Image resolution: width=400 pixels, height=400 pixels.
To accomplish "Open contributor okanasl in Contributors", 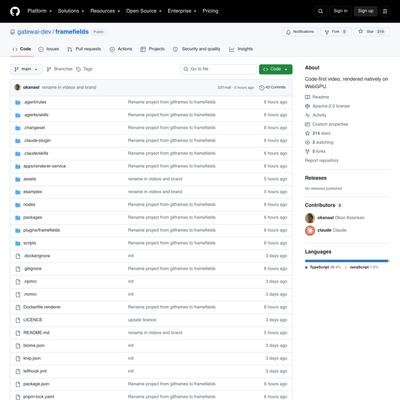I will click(335, 218).
